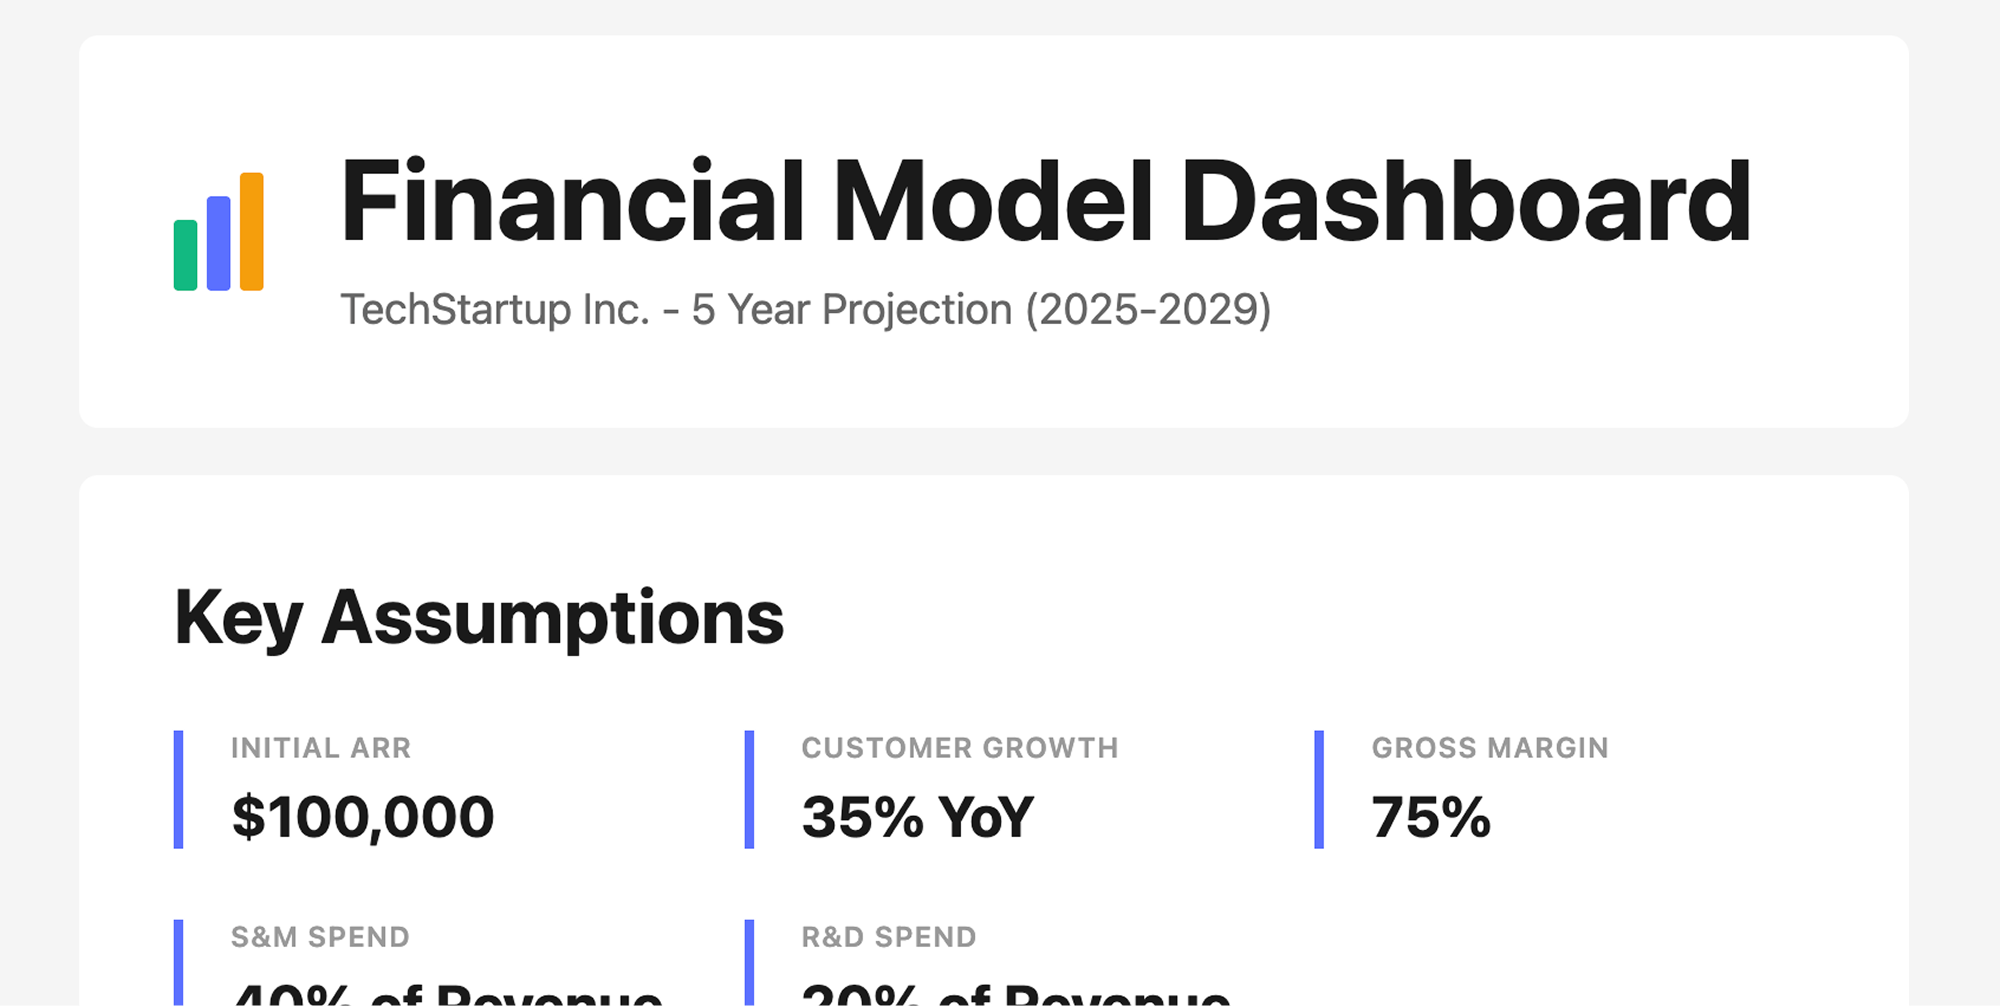Click the green bar in the logo
2000x1006 pixels.
click(185, 255)
